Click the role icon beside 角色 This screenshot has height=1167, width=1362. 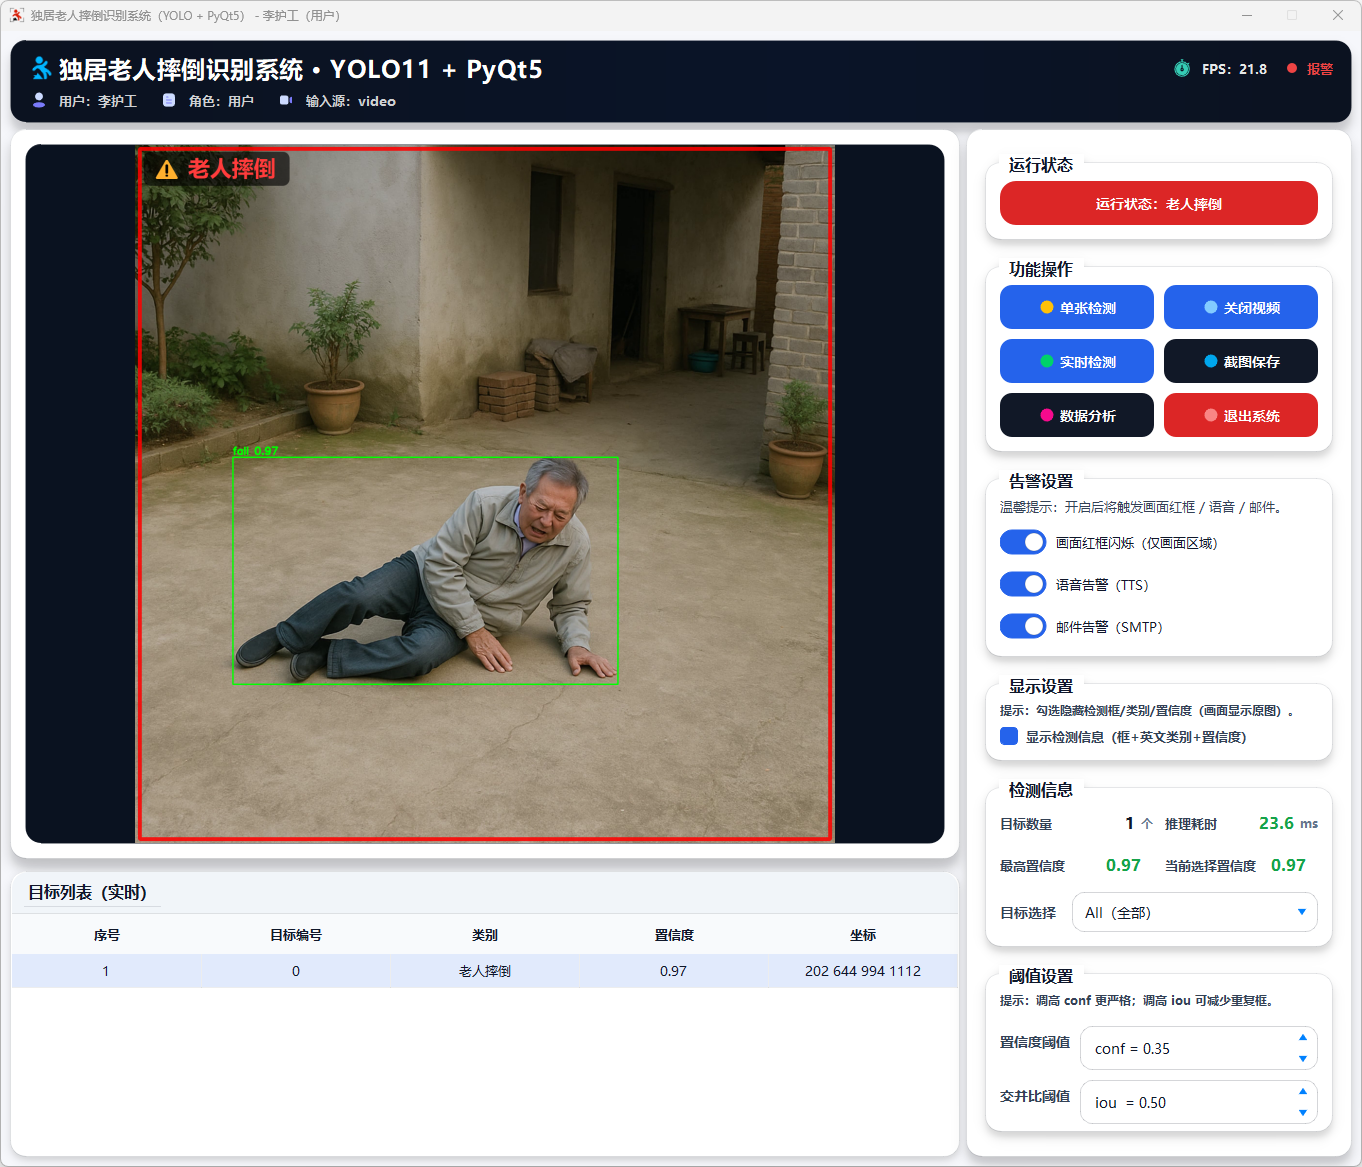[169, 100]
